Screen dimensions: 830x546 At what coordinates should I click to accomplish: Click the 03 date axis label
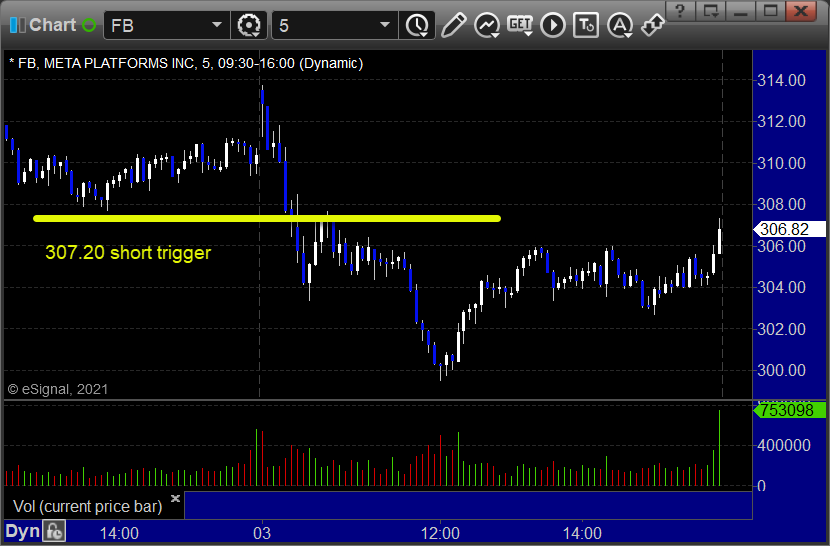click(x=261, y=533)
